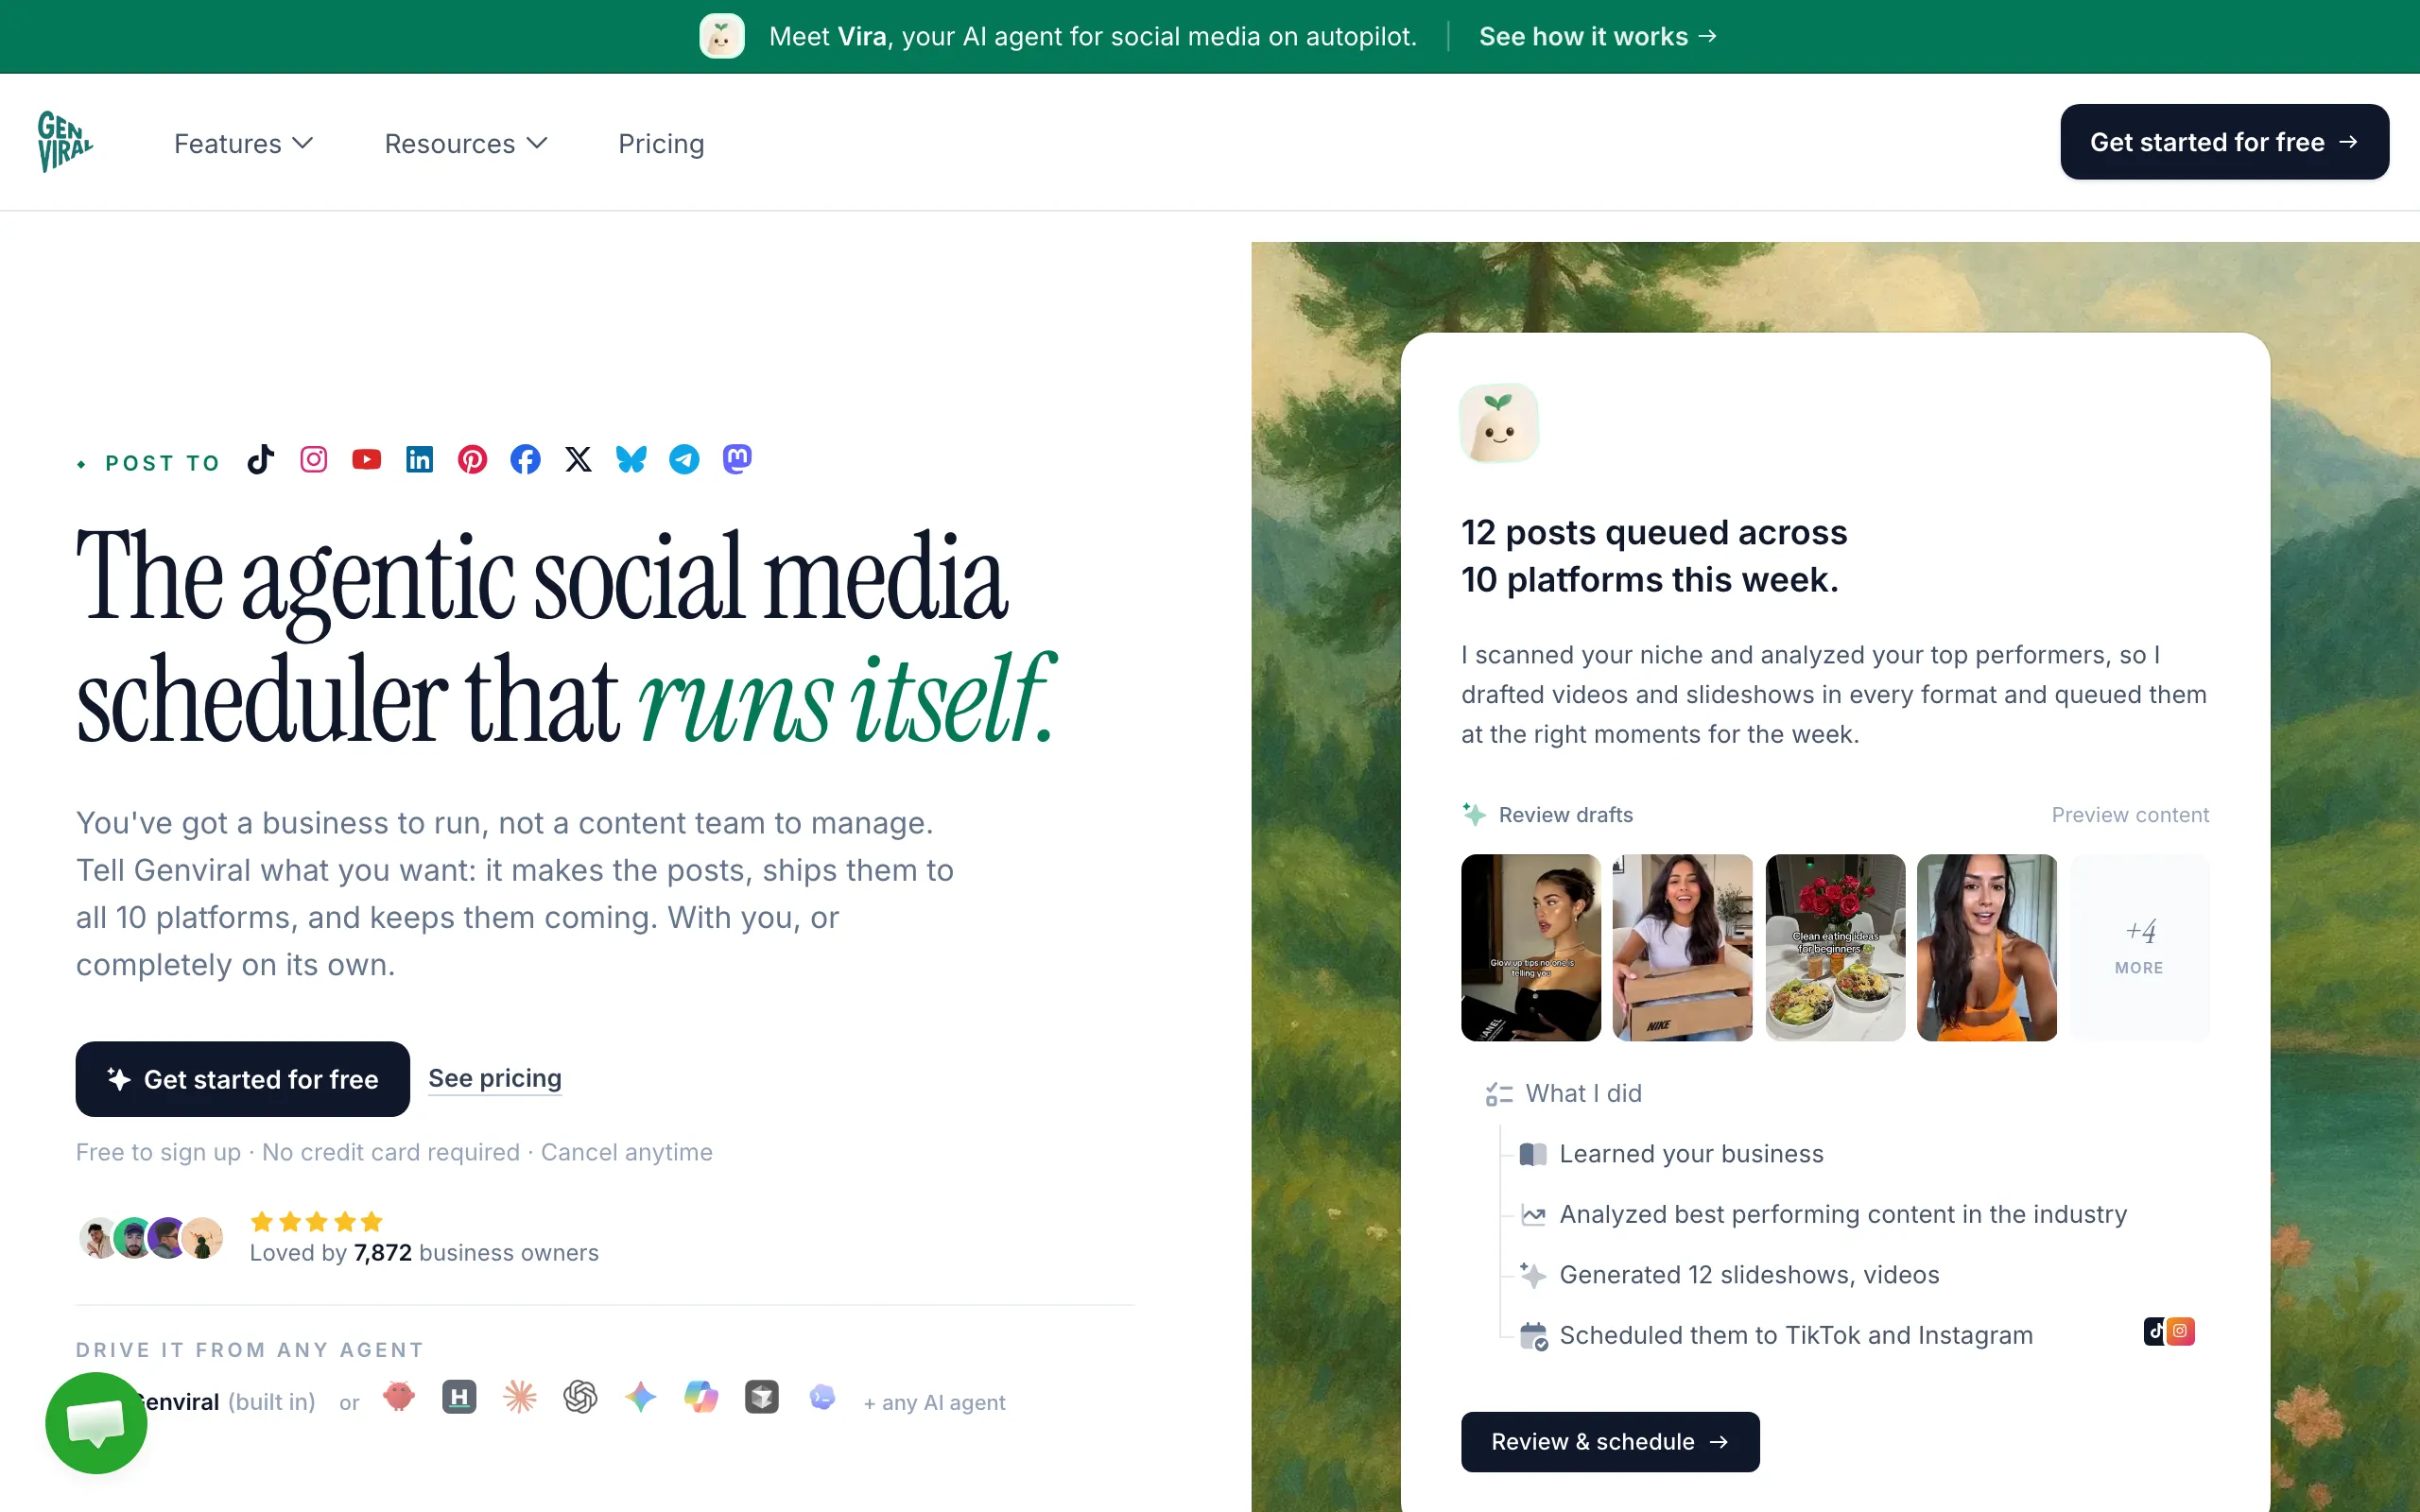Click the Gemini sparkle agent icon
The width and height of the screenshot is (2420, 1512).
click(x=641, y=1397)
